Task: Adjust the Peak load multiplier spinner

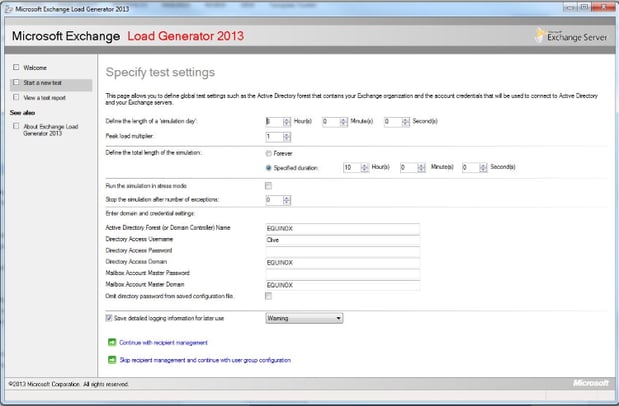Action: pos(287,137)
